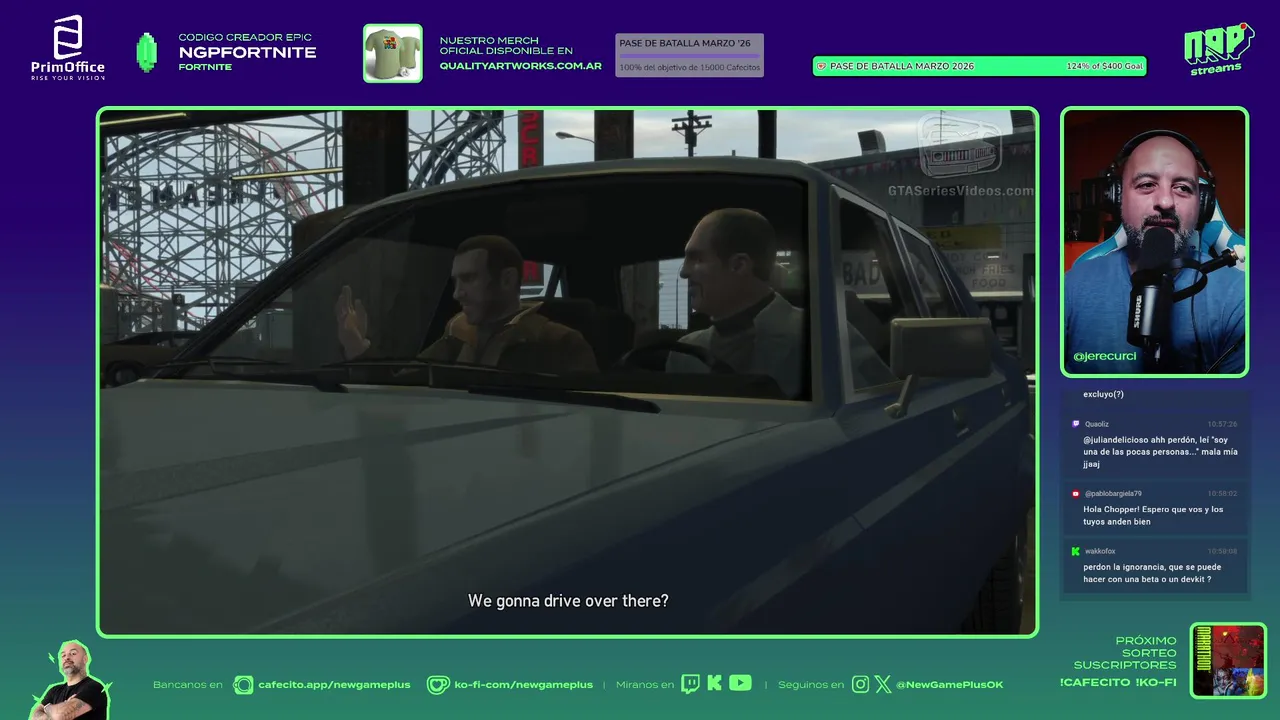The image size is (1280, 720).
Task: Open QUALITYARTWORKS.COM.AR link
Action: (520, 66)
